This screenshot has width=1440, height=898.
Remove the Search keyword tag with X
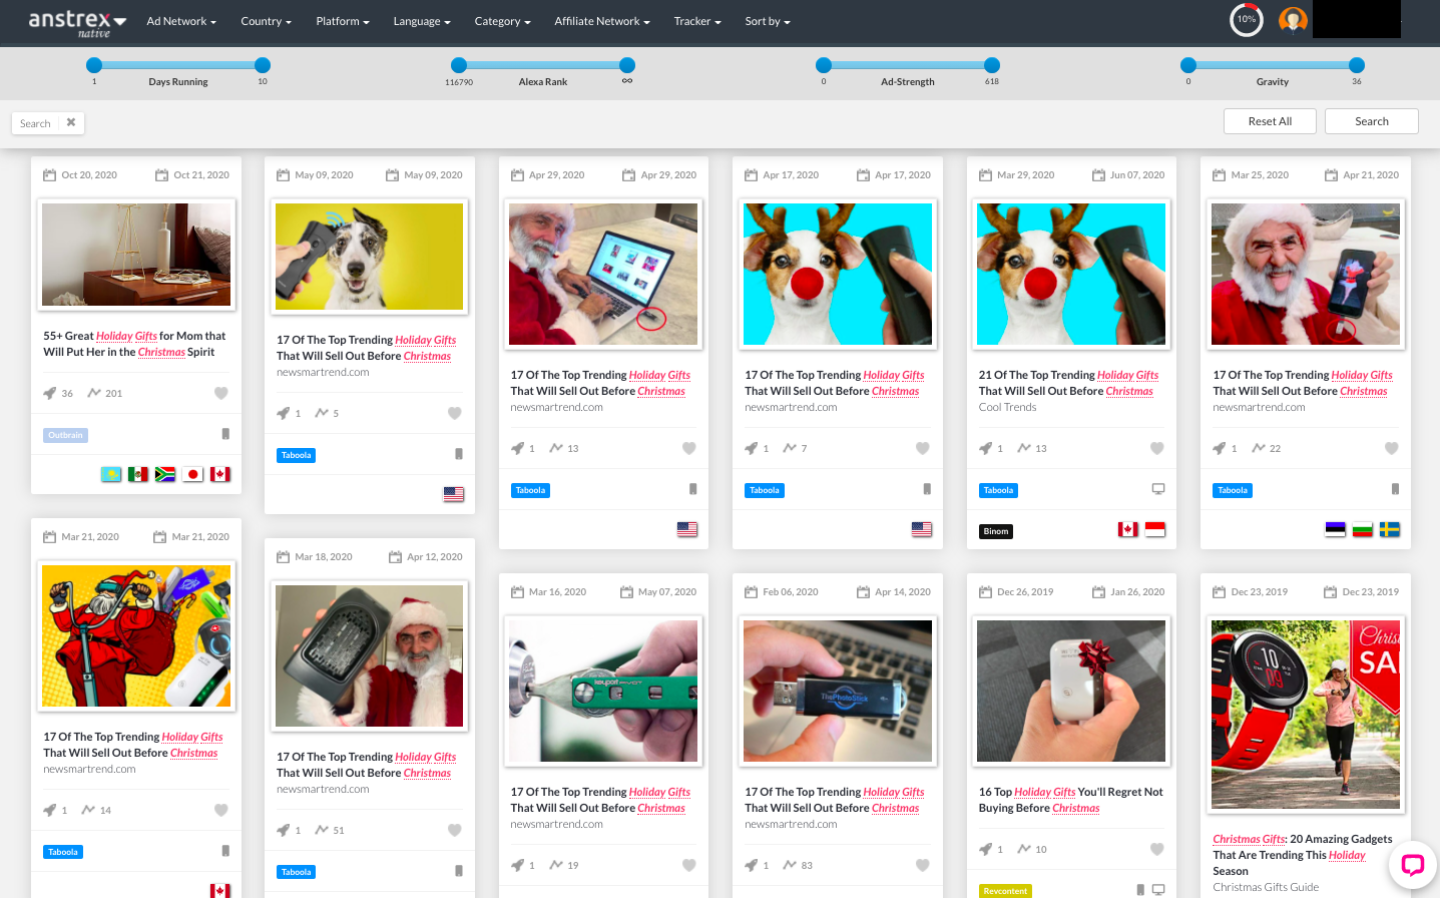point(71,123)
